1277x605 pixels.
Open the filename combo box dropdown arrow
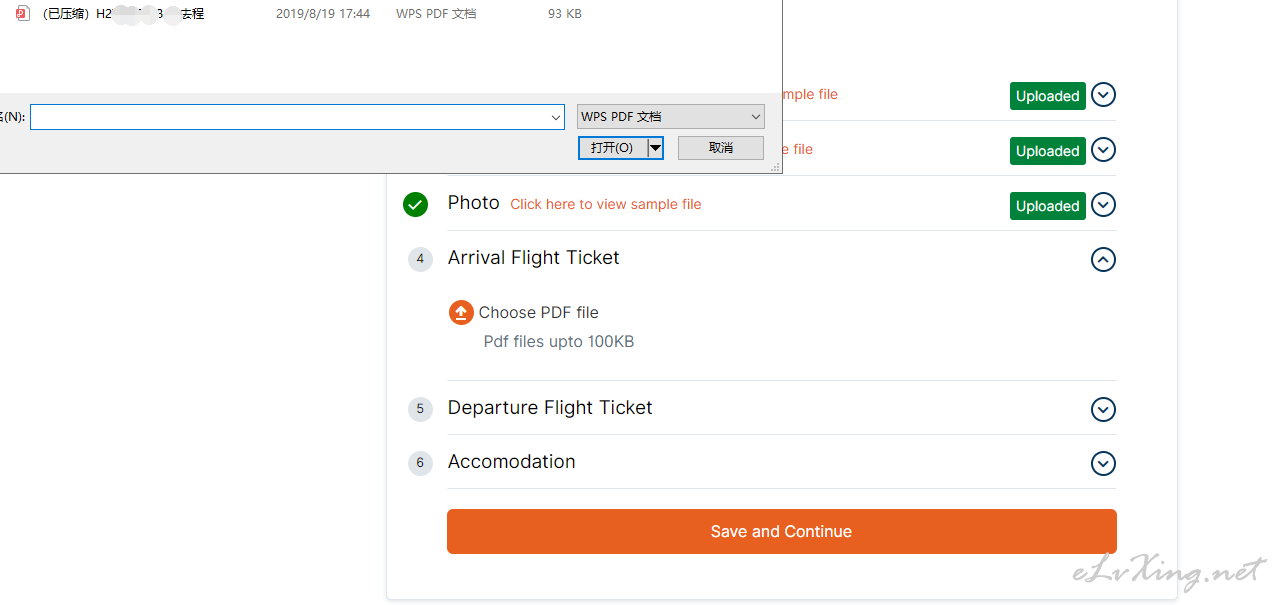pyautogui.click(x=556, y=117)
